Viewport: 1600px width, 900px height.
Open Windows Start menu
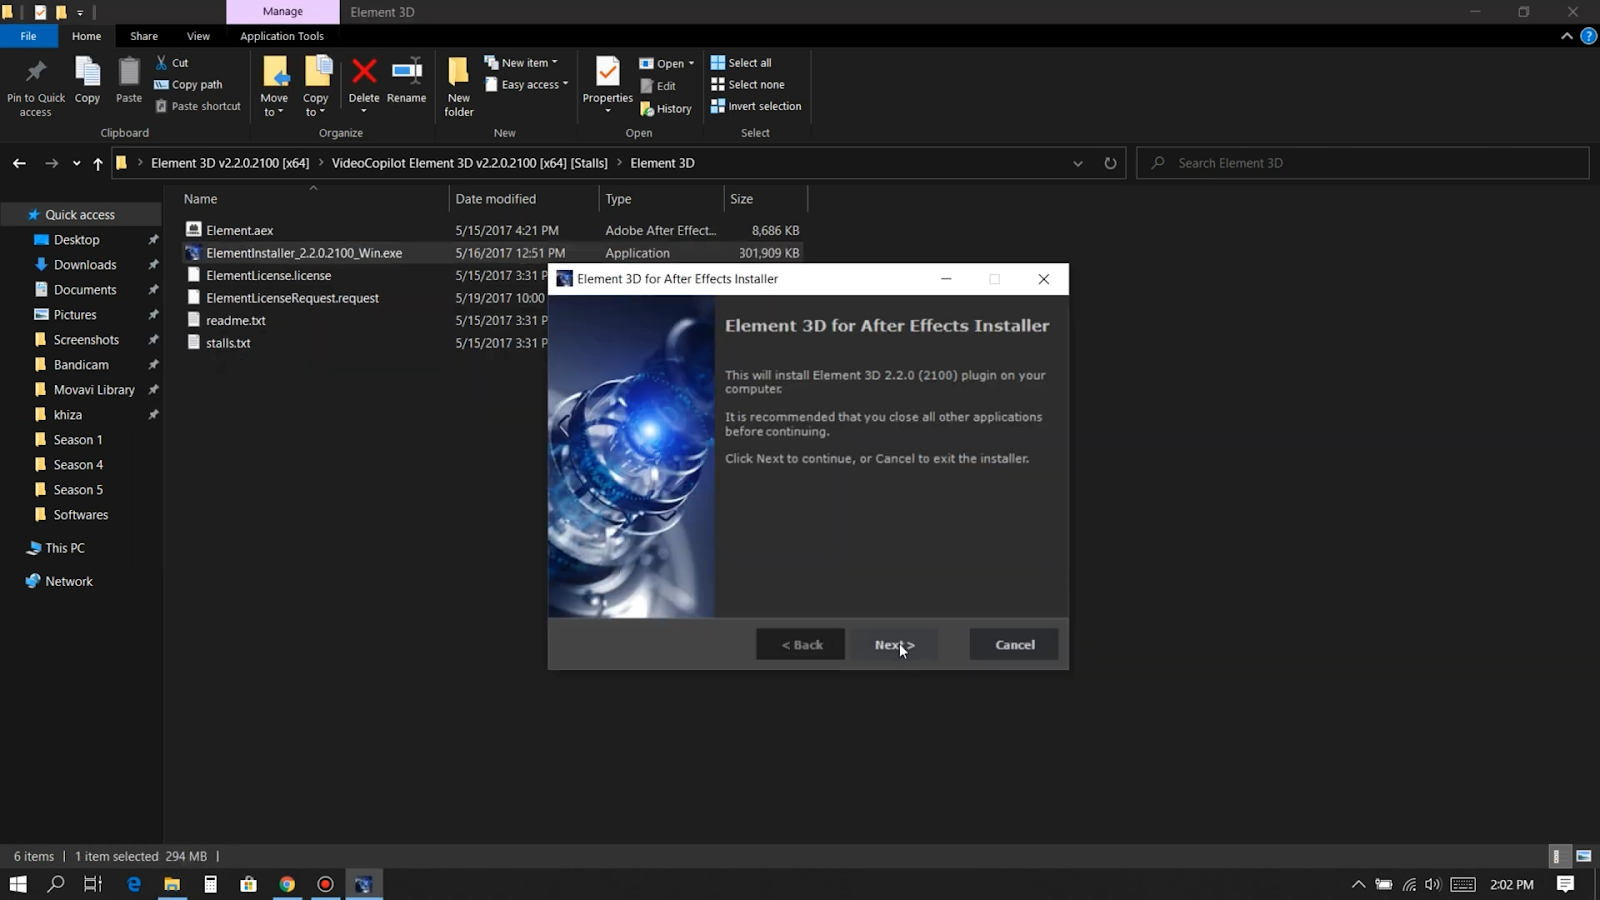pos(18,884)
